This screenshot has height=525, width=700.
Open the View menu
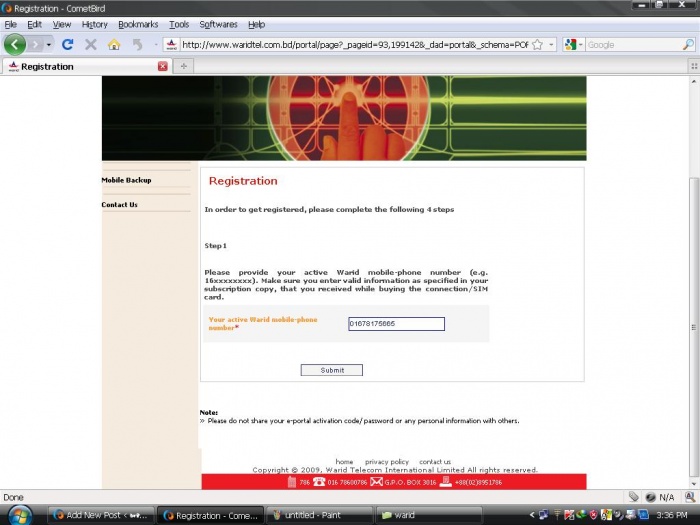pos(62,25)
